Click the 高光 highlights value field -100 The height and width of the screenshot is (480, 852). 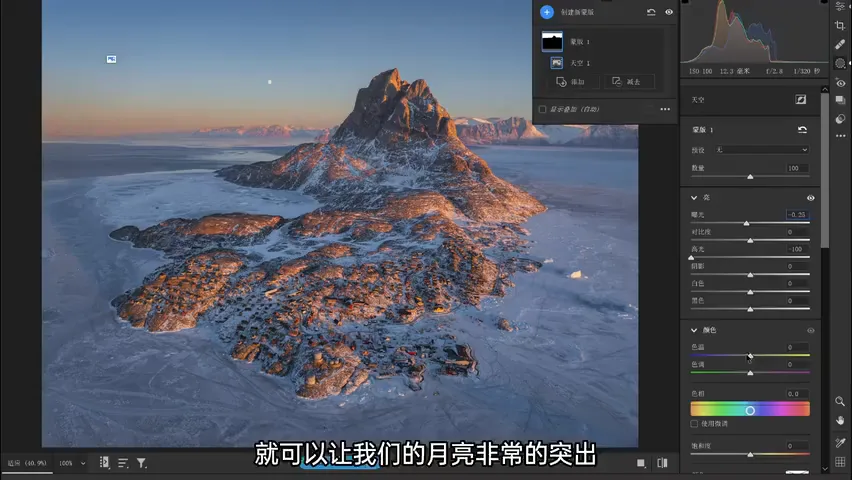pos(797,249)
